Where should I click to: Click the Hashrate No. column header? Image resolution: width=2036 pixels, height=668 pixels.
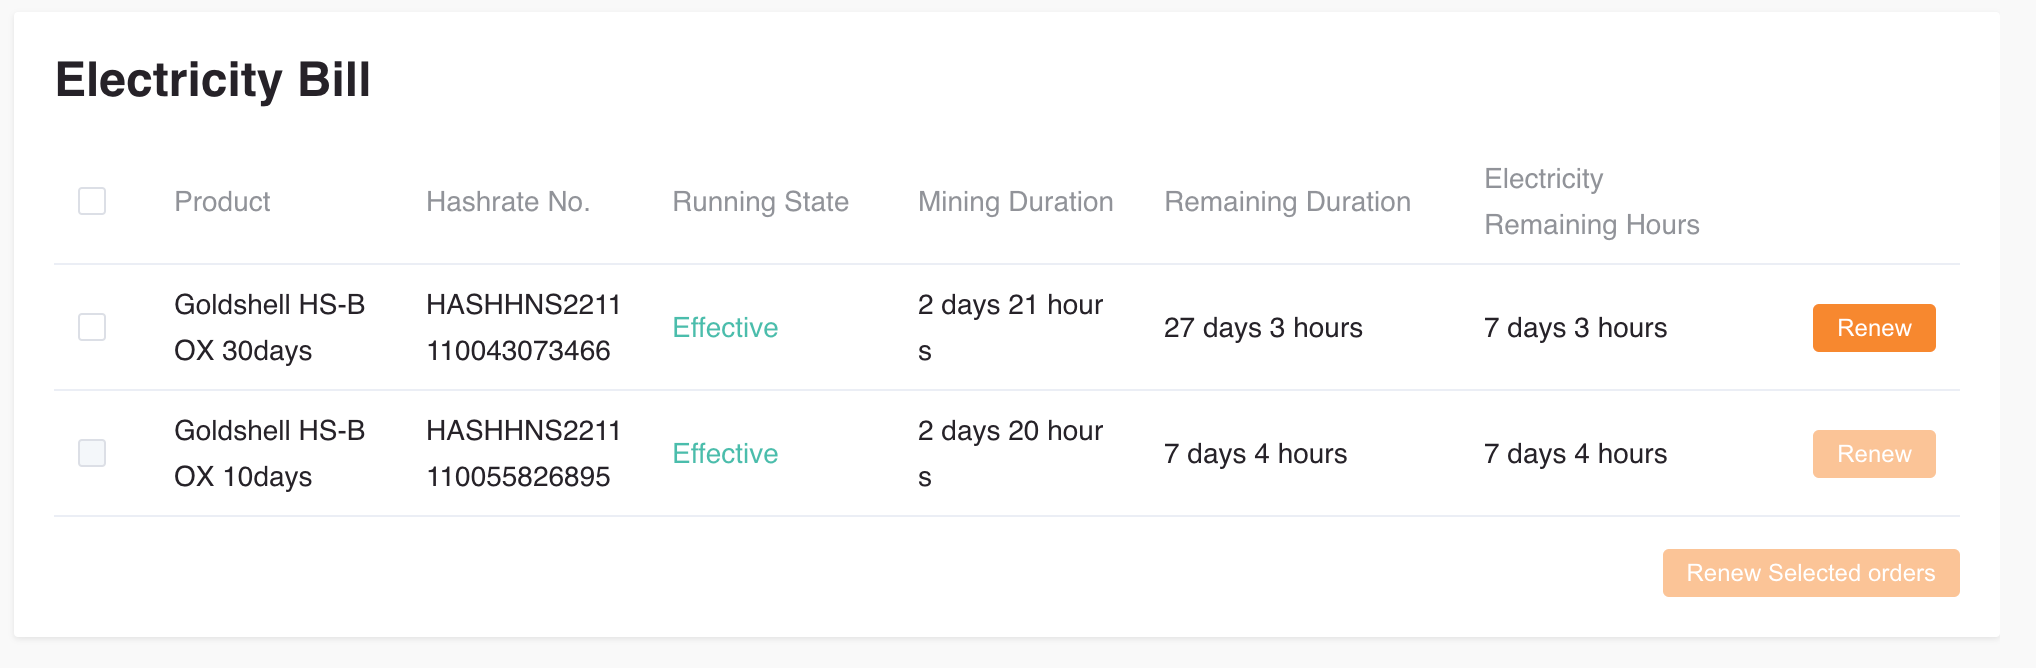[x=508, y=202]
